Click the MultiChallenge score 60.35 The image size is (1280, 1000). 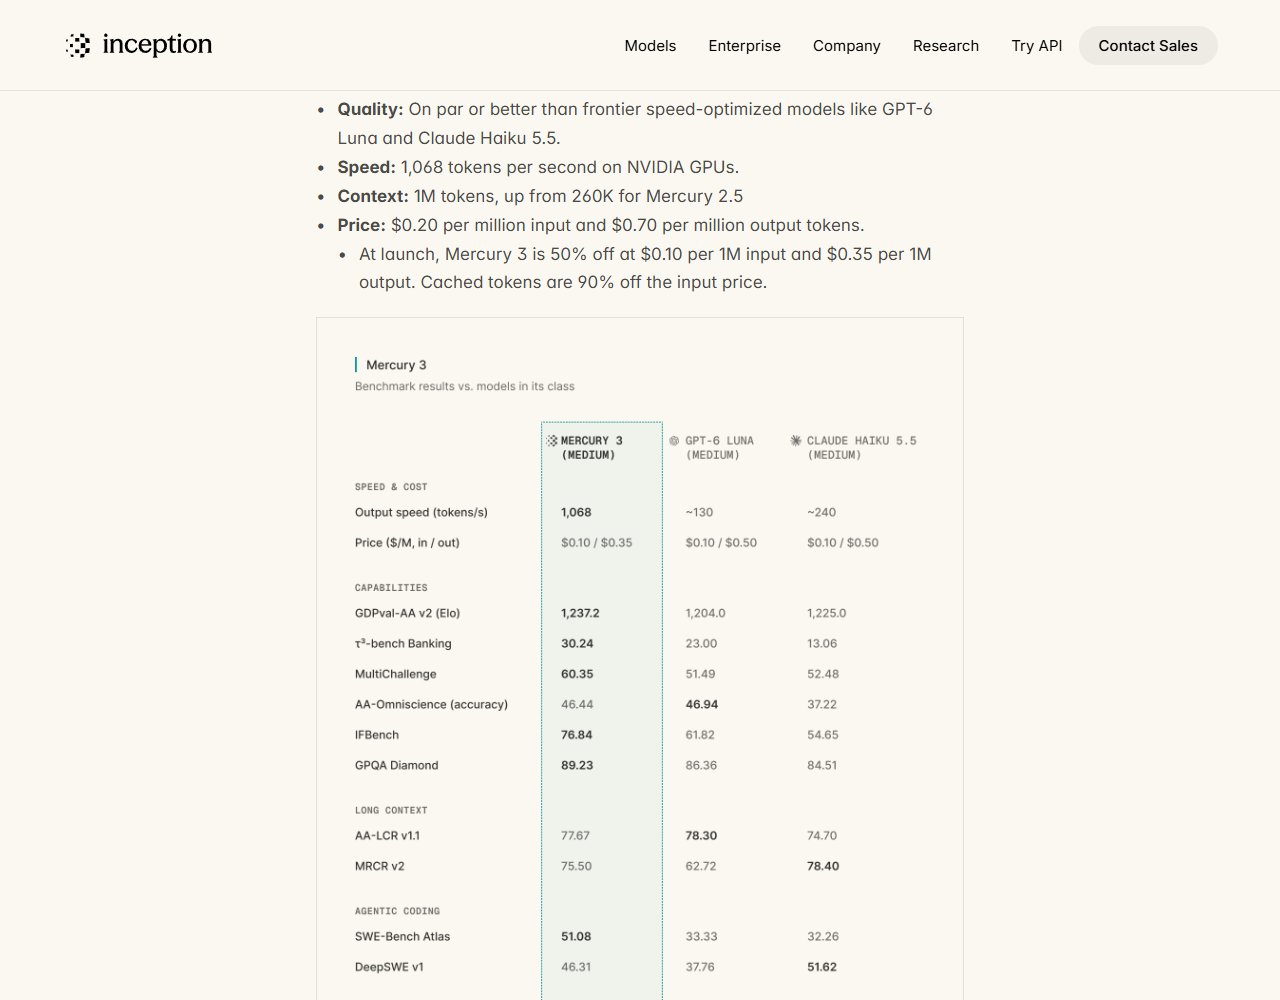coord(577,674)
